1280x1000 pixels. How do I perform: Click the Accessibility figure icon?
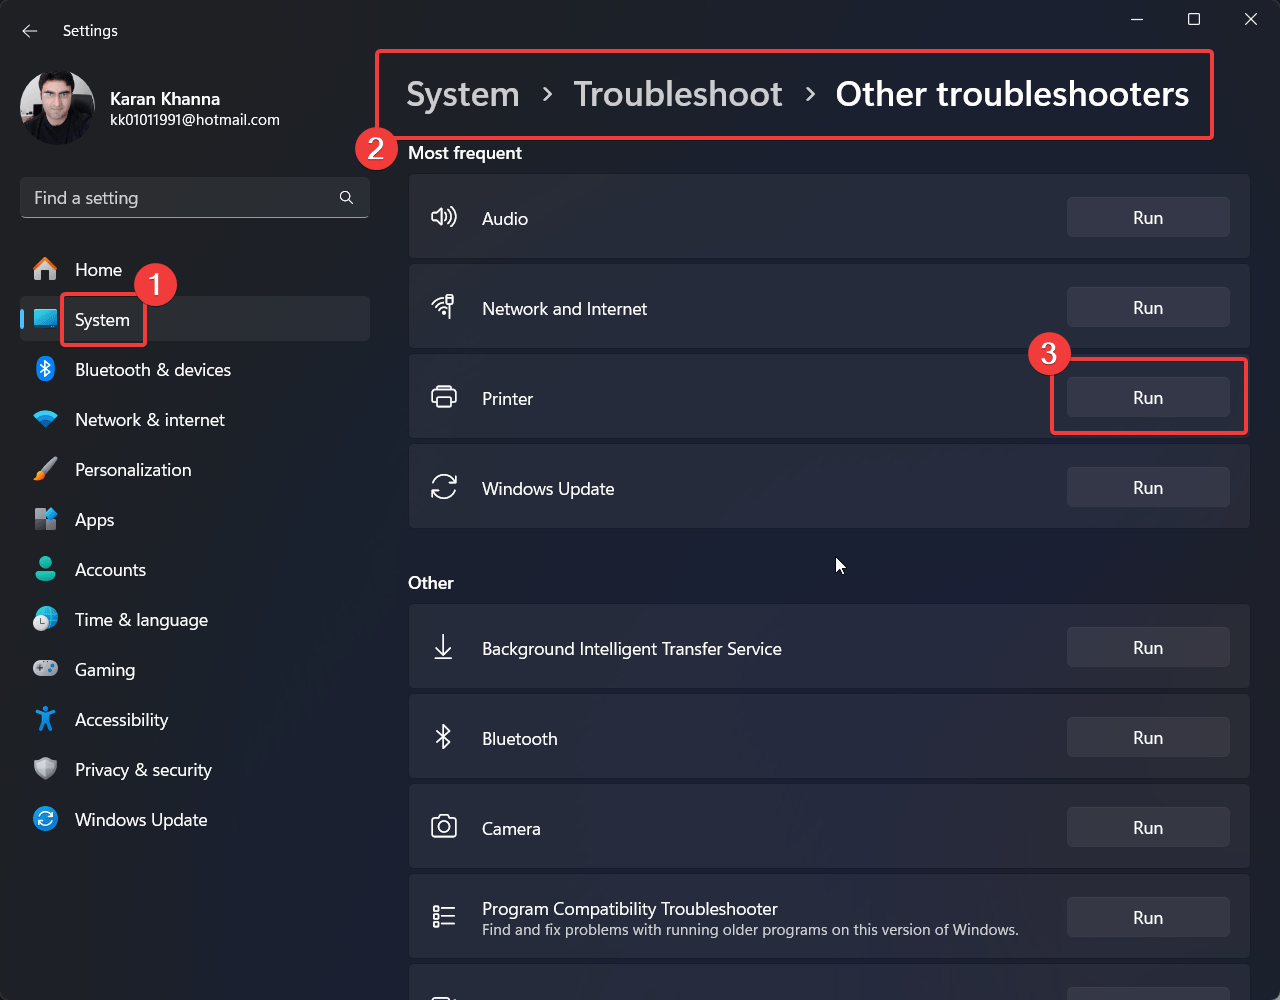tap(45, 719)
